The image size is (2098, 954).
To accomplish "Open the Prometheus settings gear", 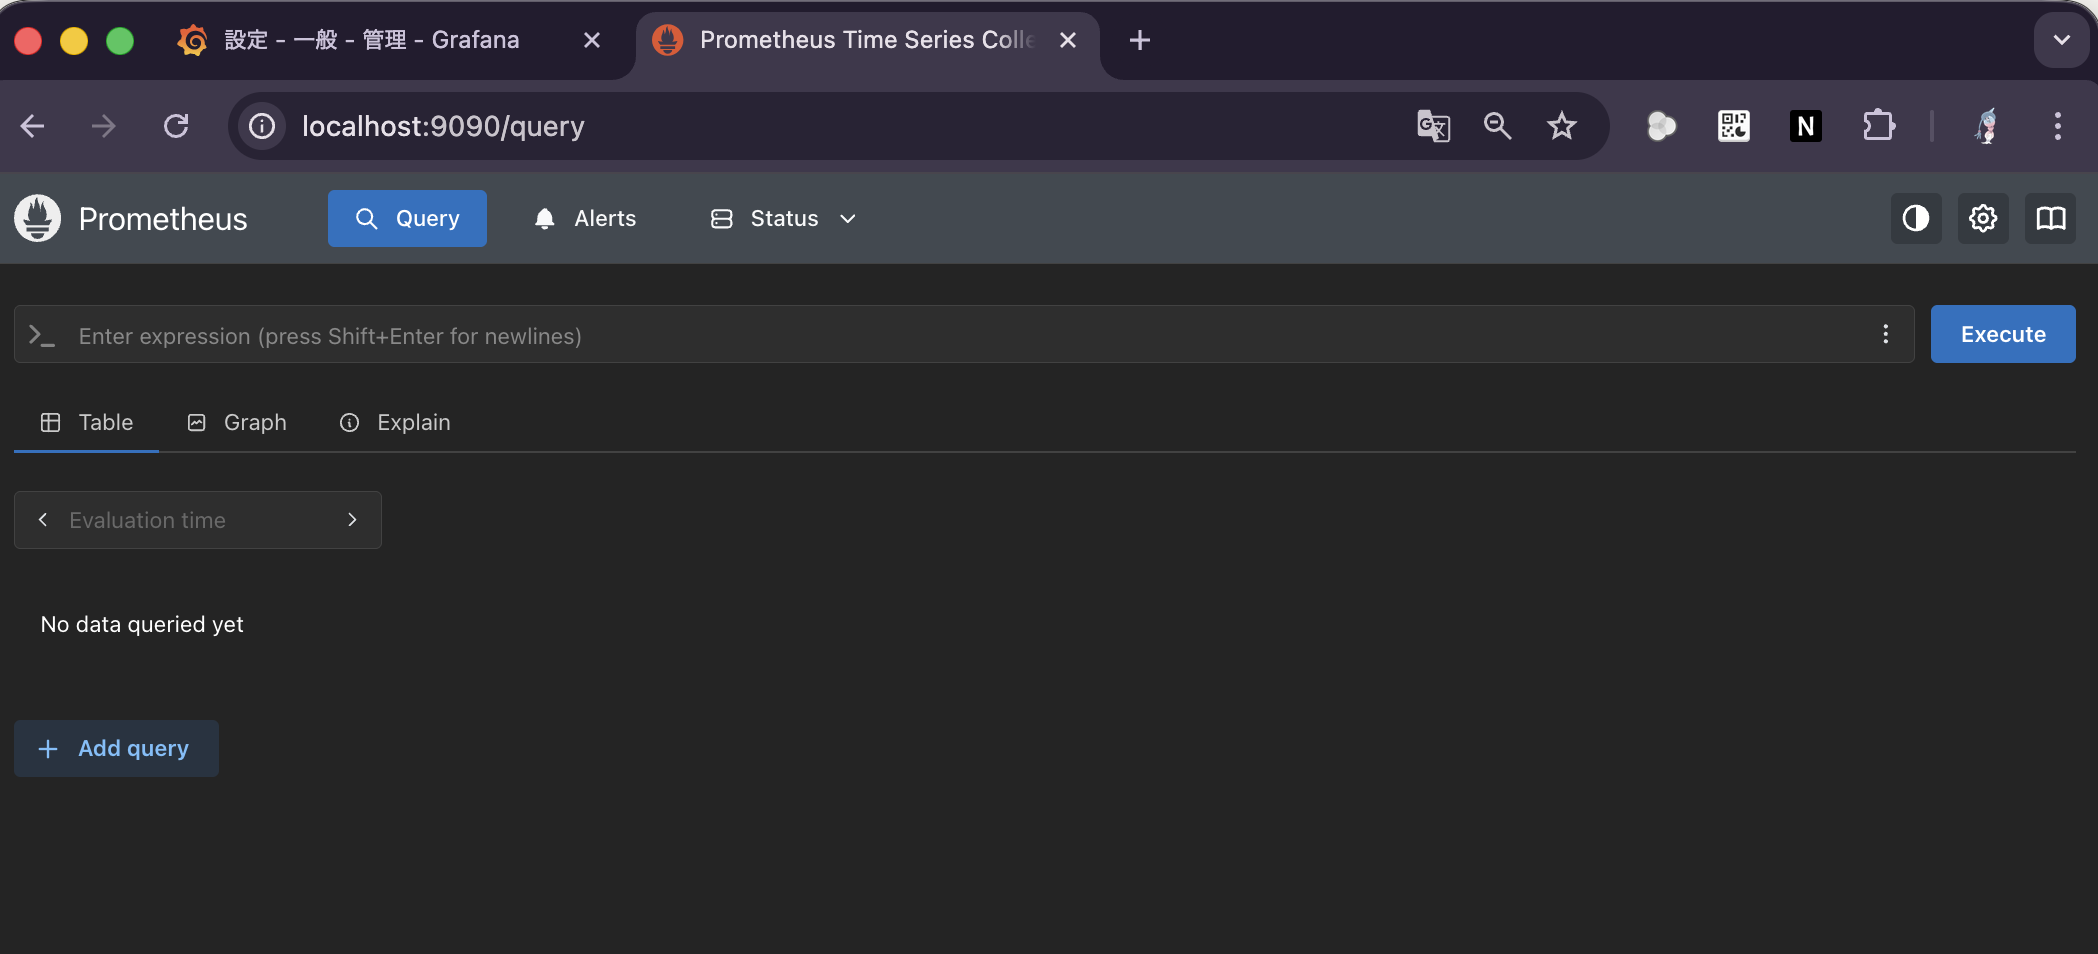I will point(1982,218).
